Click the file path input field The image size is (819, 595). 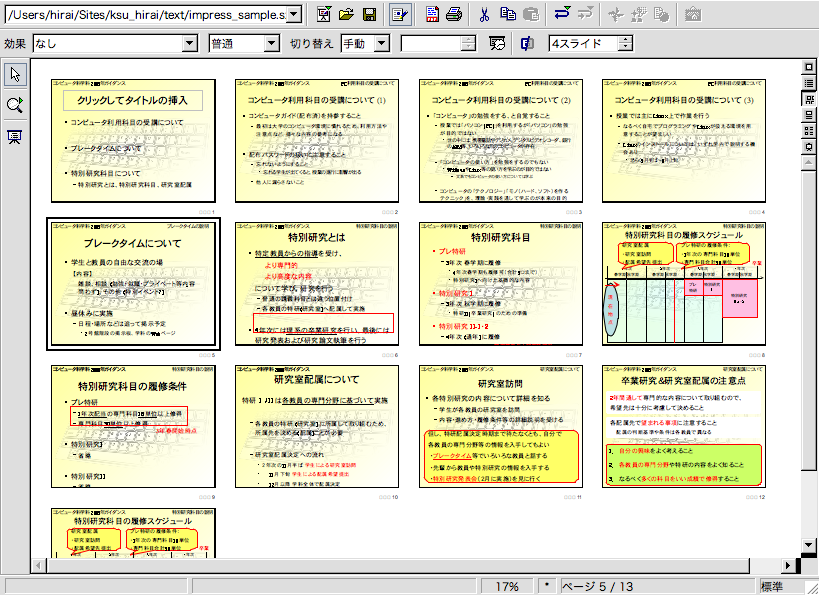click(x=147, y=15)
